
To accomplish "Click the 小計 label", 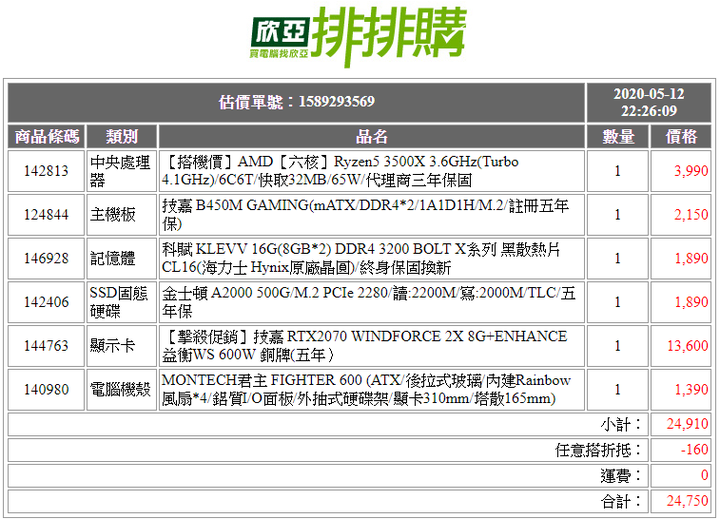I will 620,424.
